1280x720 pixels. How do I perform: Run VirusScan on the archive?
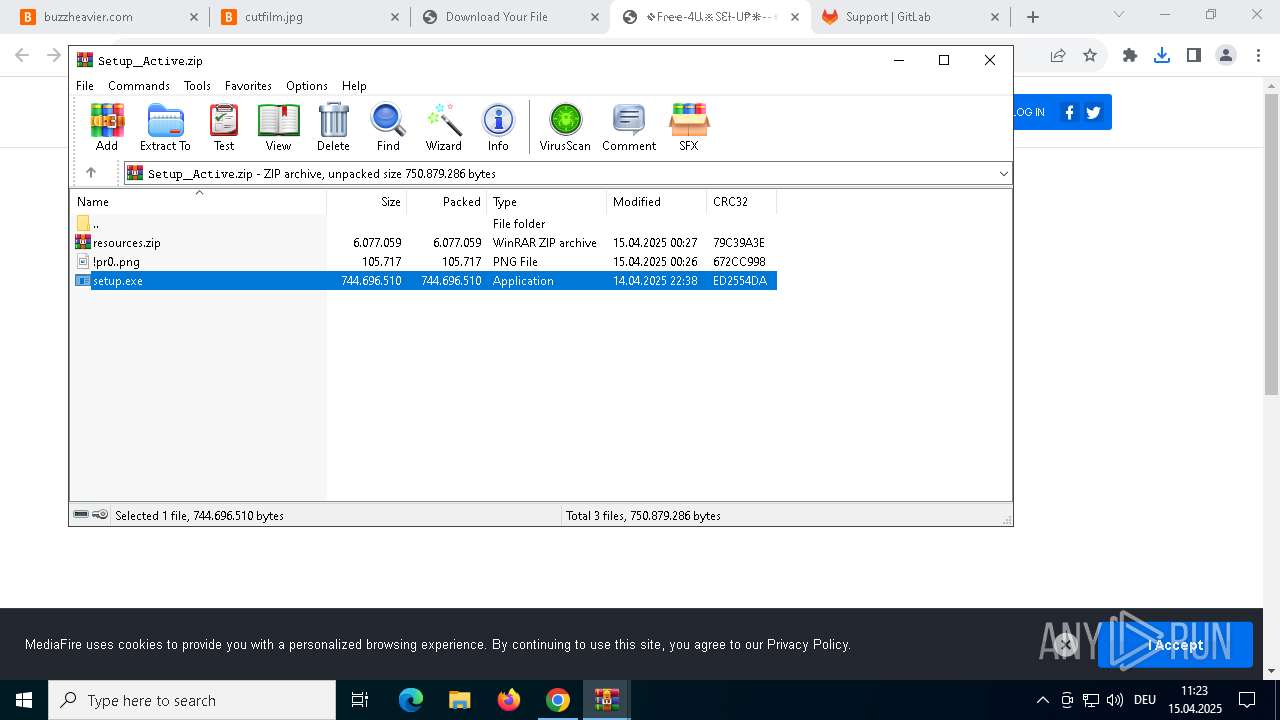pyautogui.click(x=565, y=127)
